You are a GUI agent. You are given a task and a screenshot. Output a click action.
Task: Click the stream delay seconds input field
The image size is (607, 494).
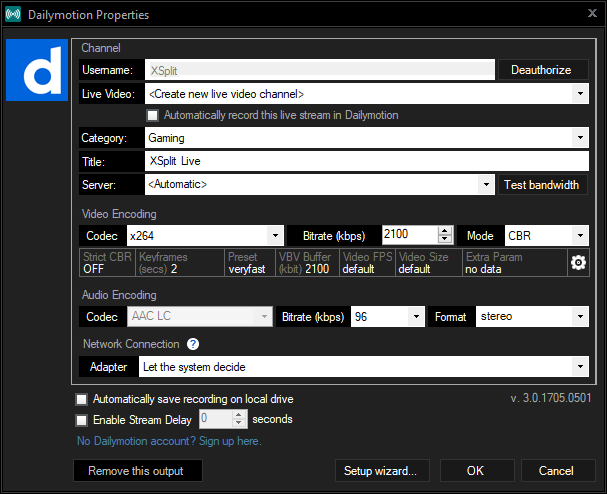216,419
